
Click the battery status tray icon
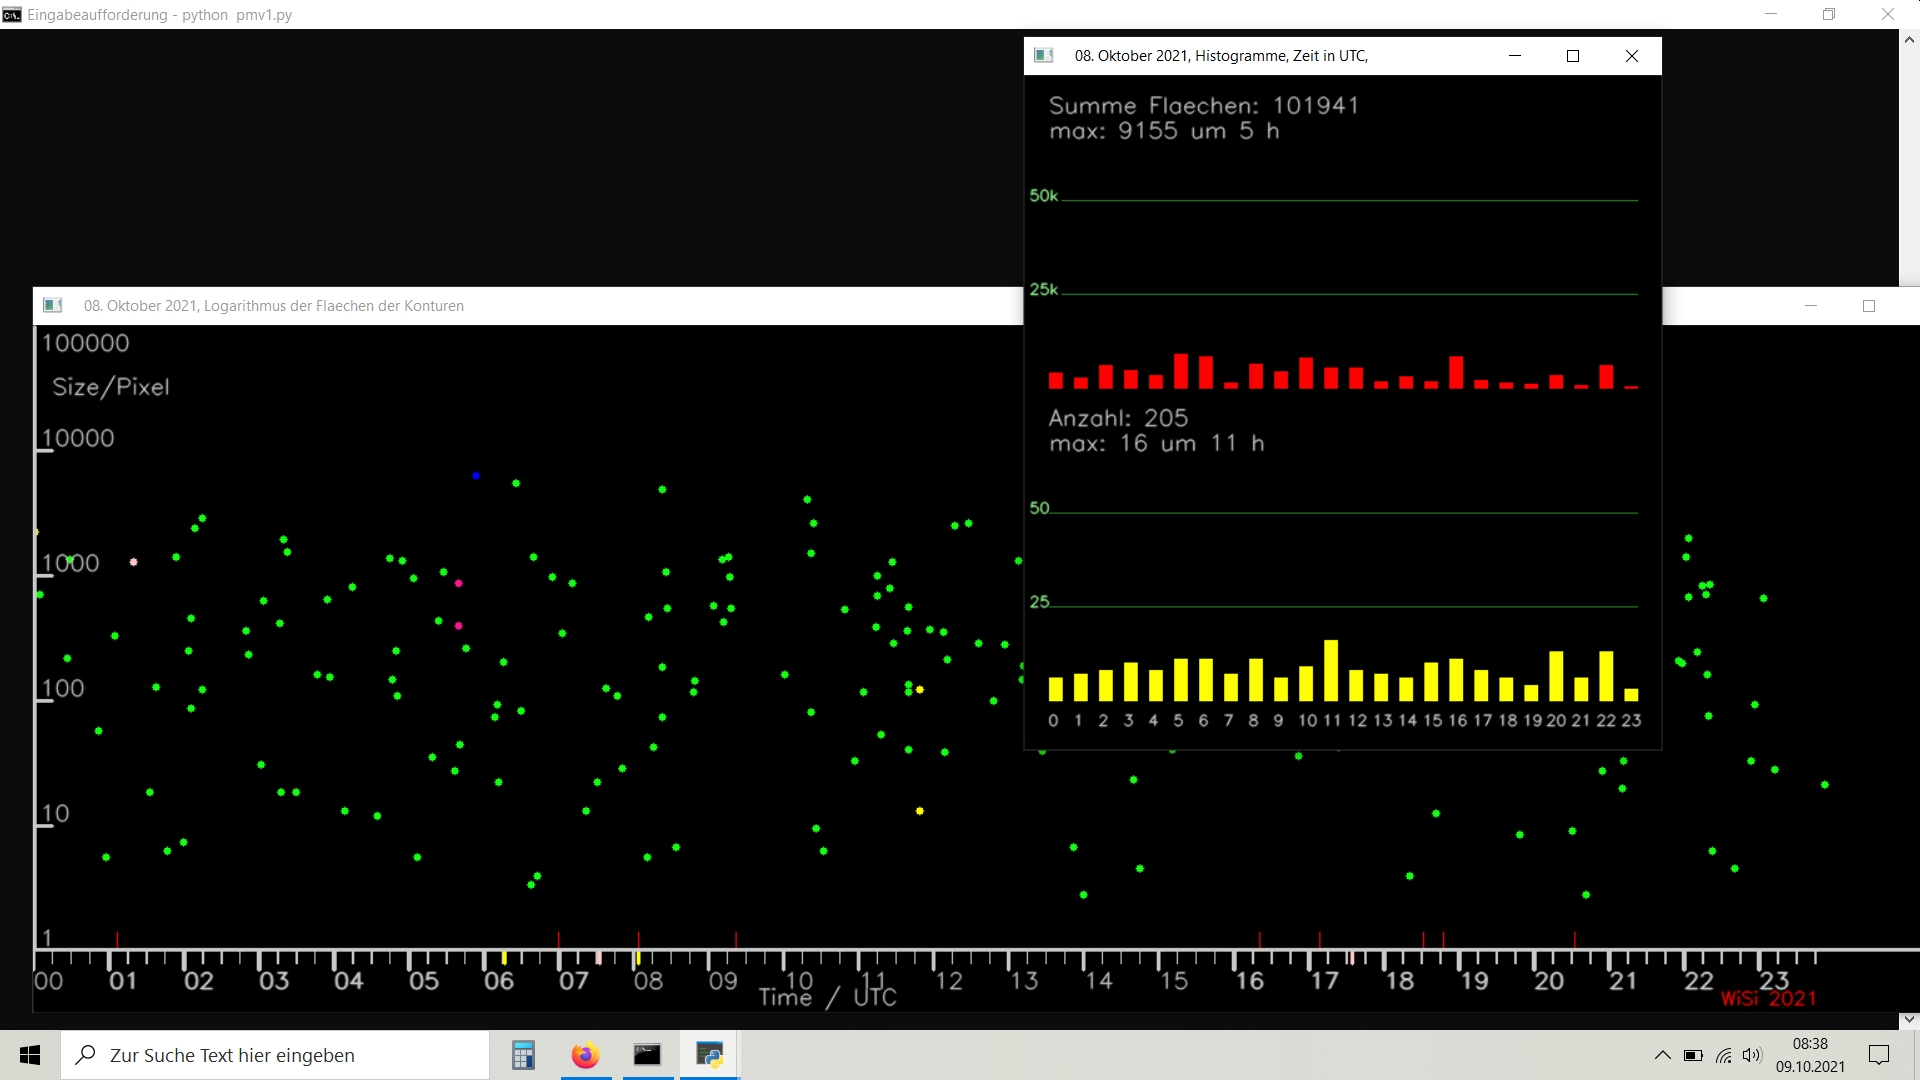tap(1693, 1055)
